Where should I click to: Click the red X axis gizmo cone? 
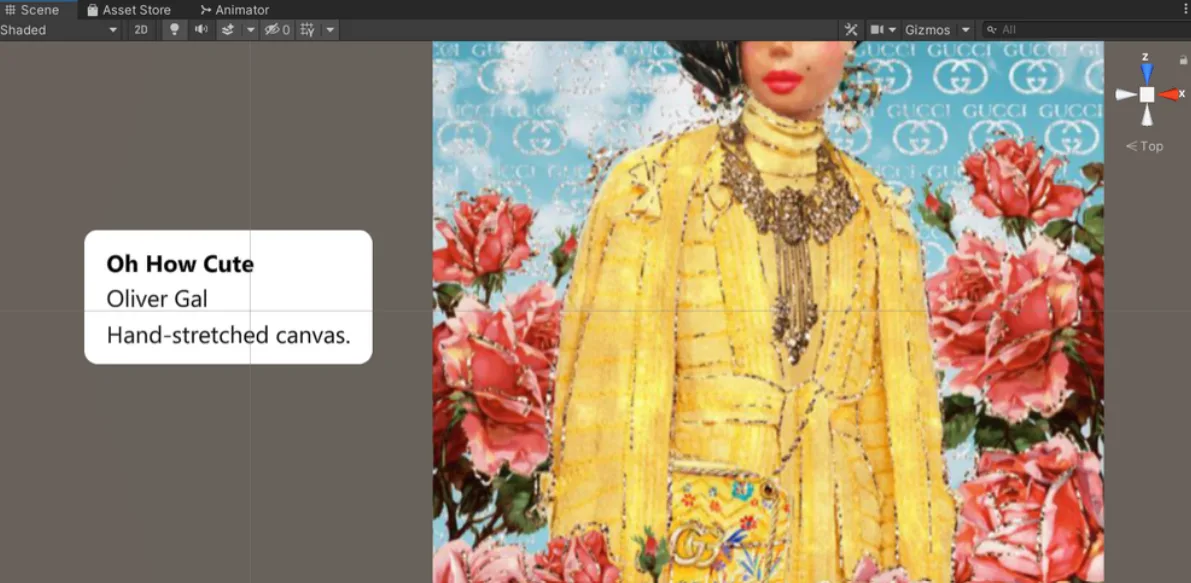[x=1169, y=94]
